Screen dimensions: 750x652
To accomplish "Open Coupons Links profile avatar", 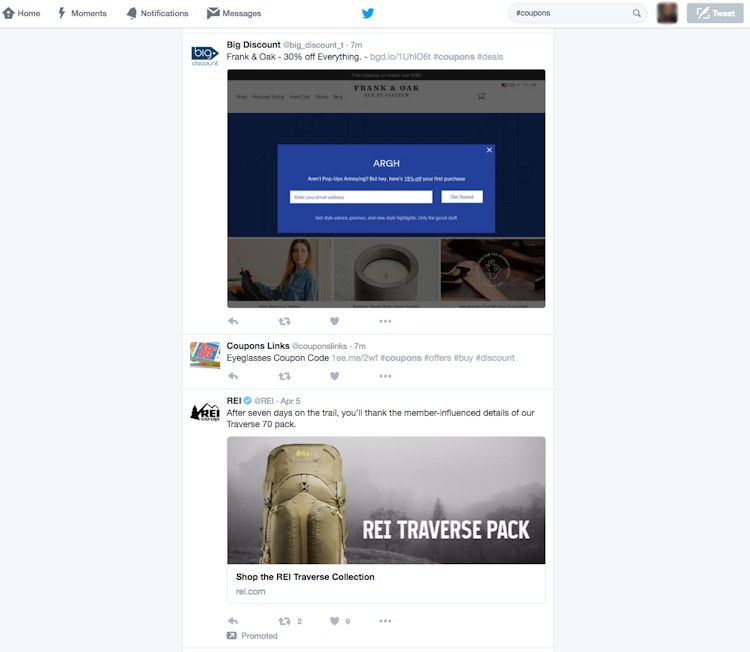I will 205,355.
